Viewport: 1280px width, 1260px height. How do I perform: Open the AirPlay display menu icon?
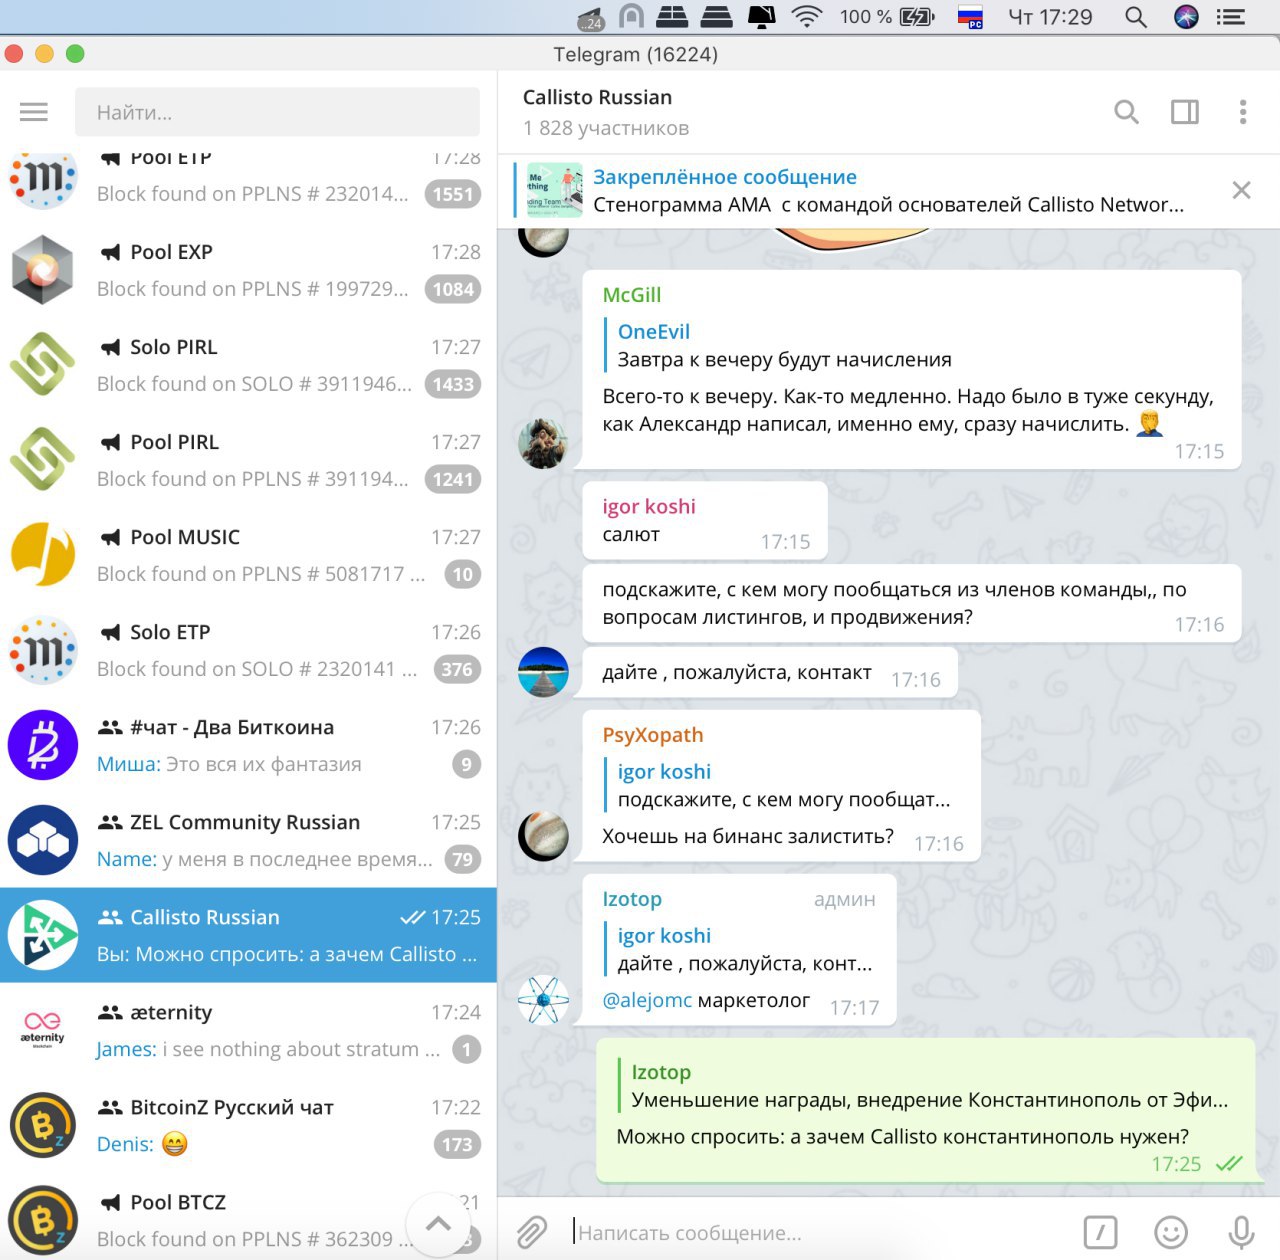(x=762, y=16)
